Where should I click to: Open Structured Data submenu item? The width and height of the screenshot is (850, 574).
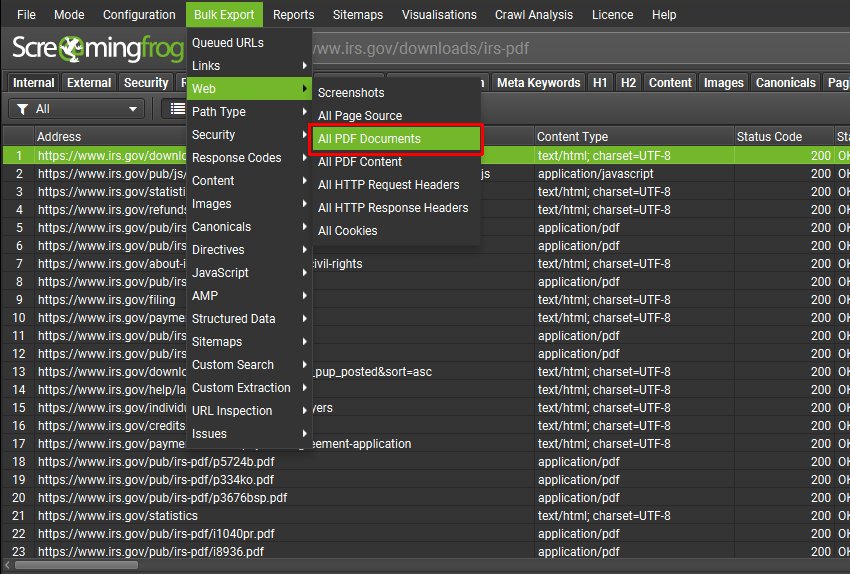[x=249, y=319]
